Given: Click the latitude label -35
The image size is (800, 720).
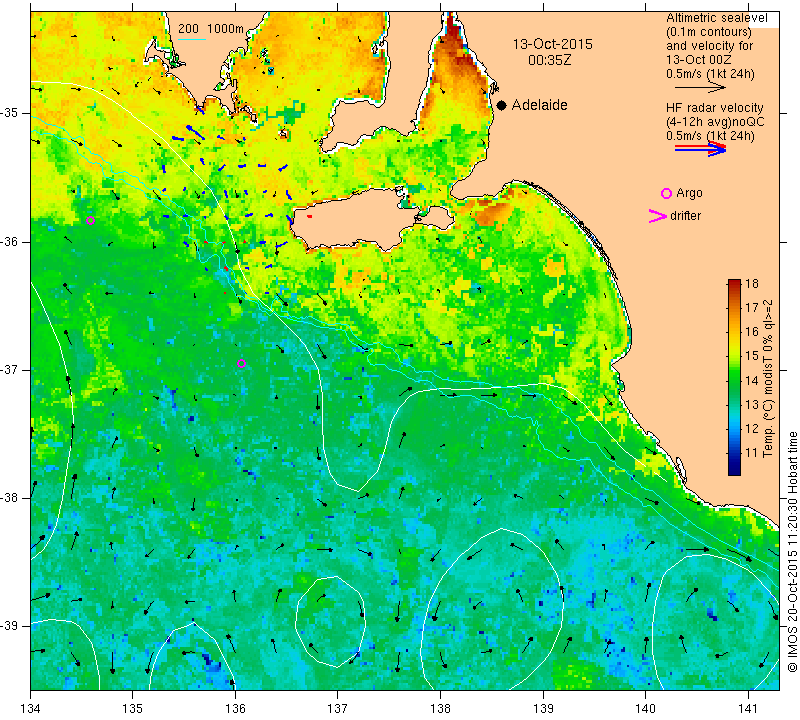Looking at the screenshot, I should click(x=10, y=113).
